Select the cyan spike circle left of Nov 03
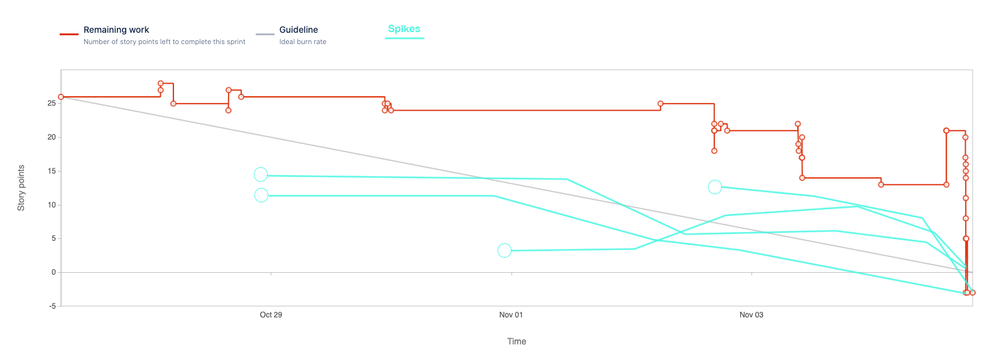 click(x=715, y=187)
